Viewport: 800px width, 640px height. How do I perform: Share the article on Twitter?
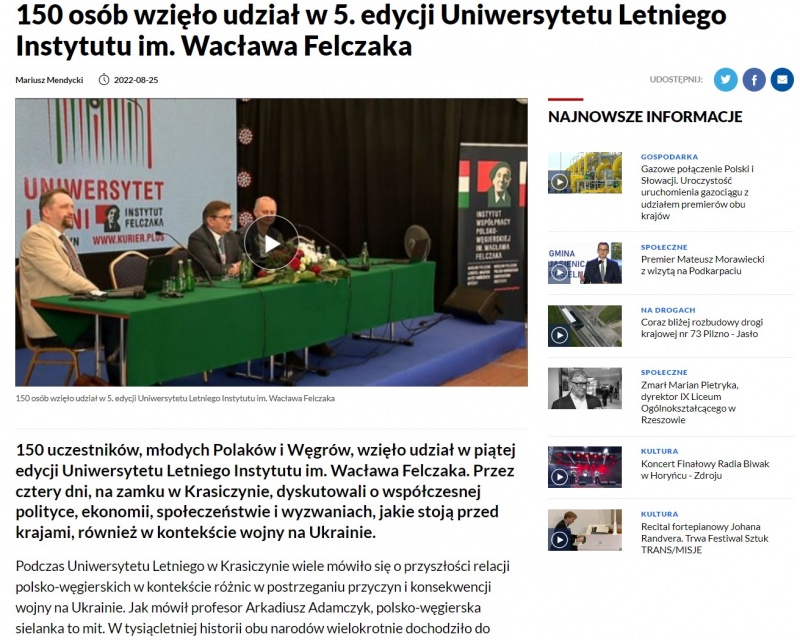tap(726, 80)
